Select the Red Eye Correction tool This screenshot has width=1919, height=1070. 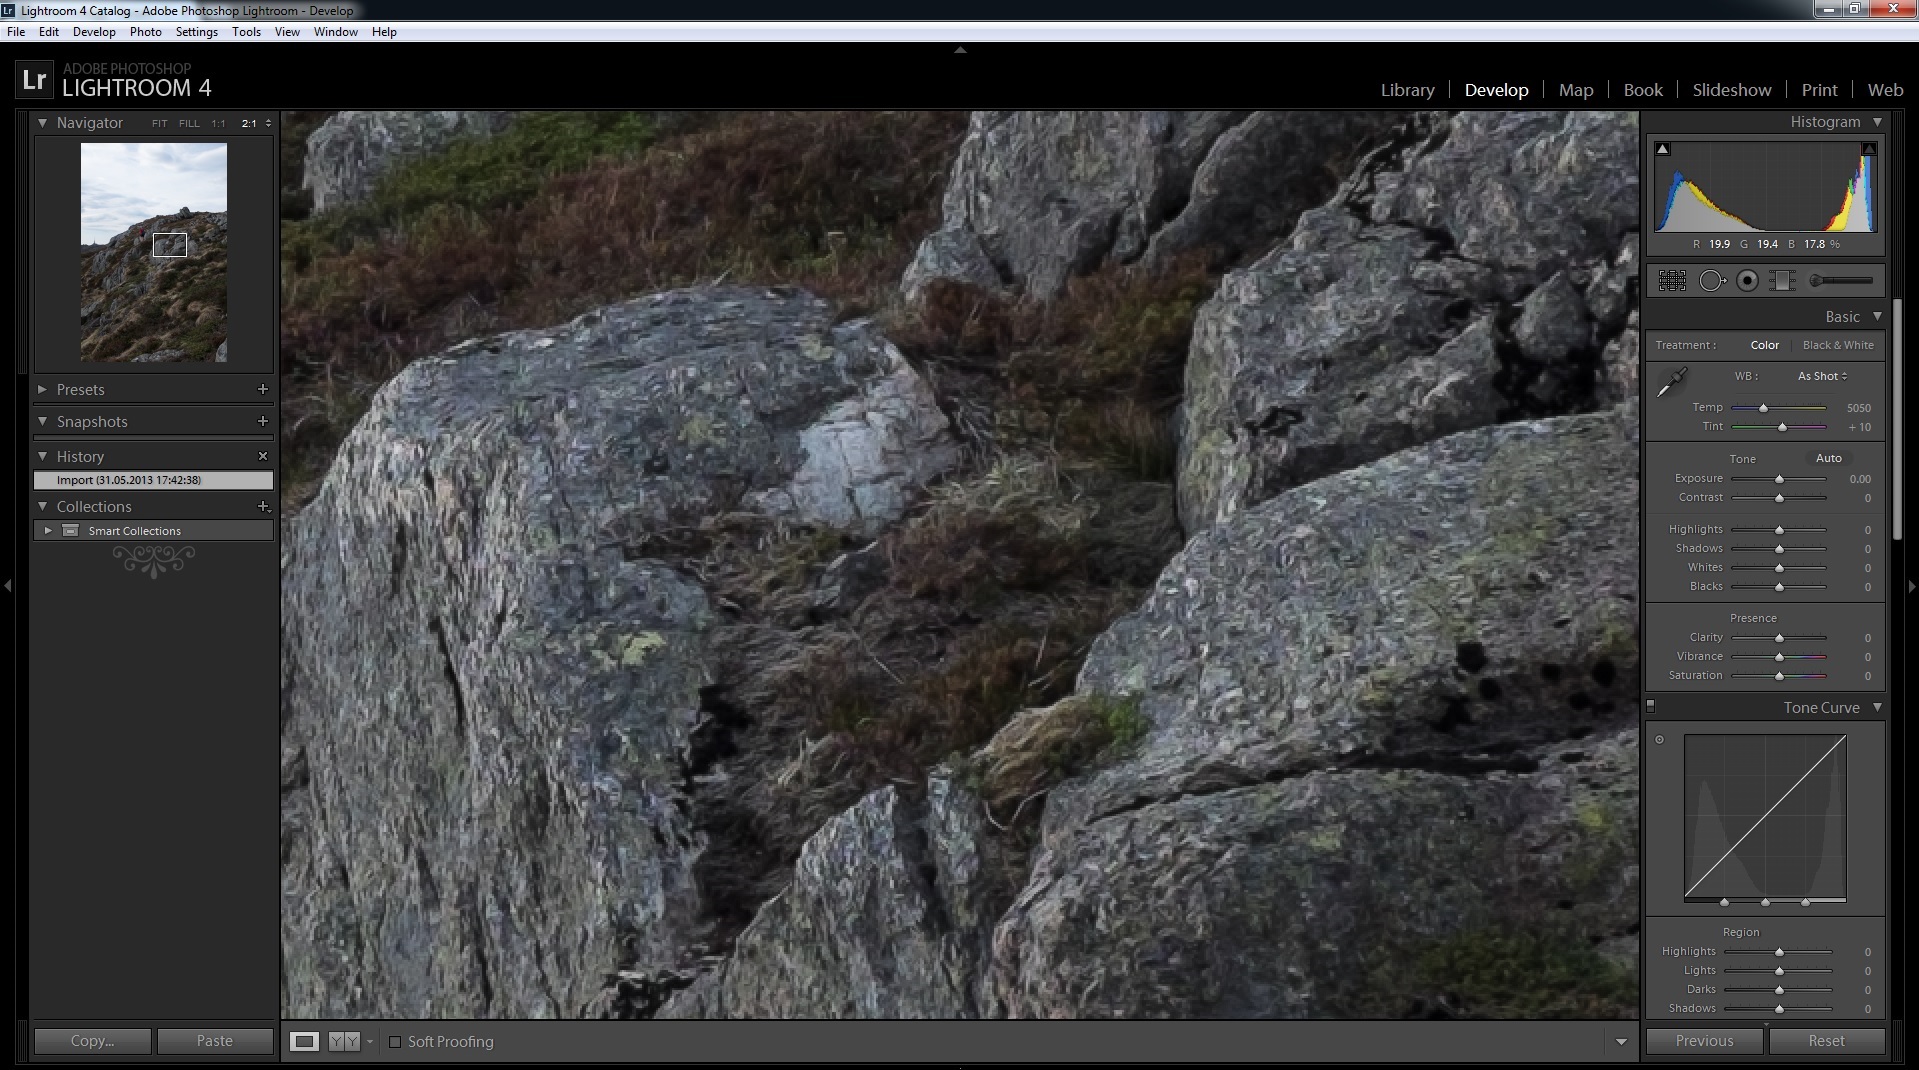pos(1747,281)
